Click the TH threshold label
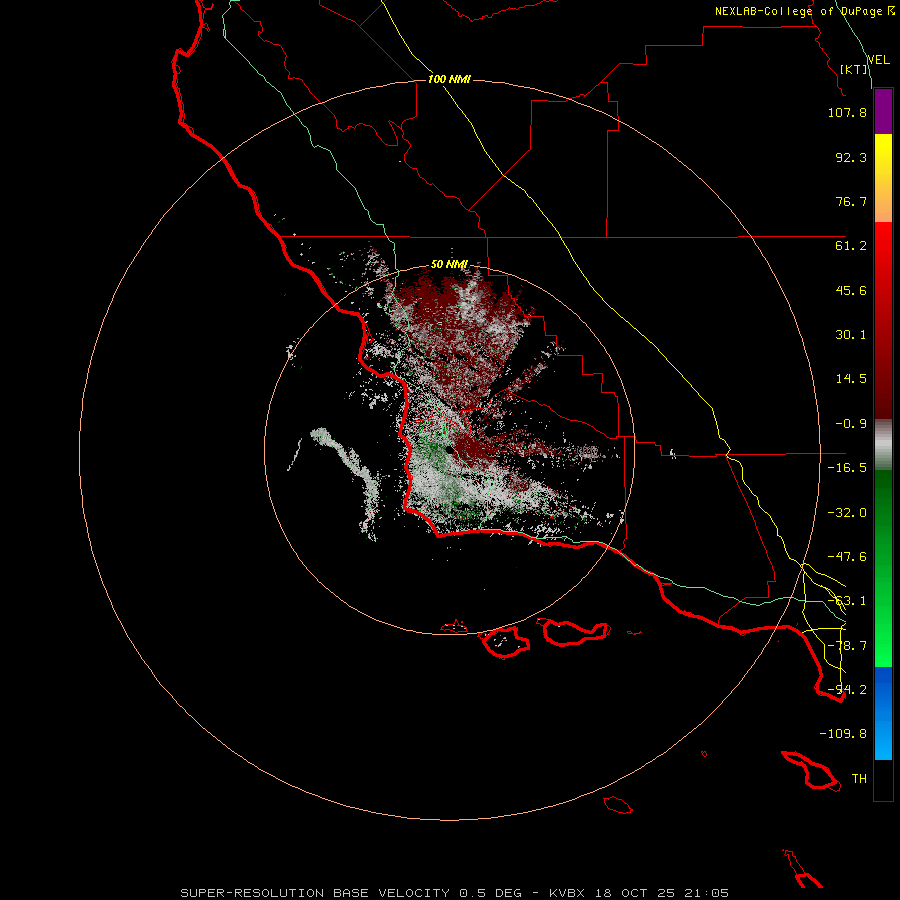This screenshot has width=900, height=900. tap(859, 779)
